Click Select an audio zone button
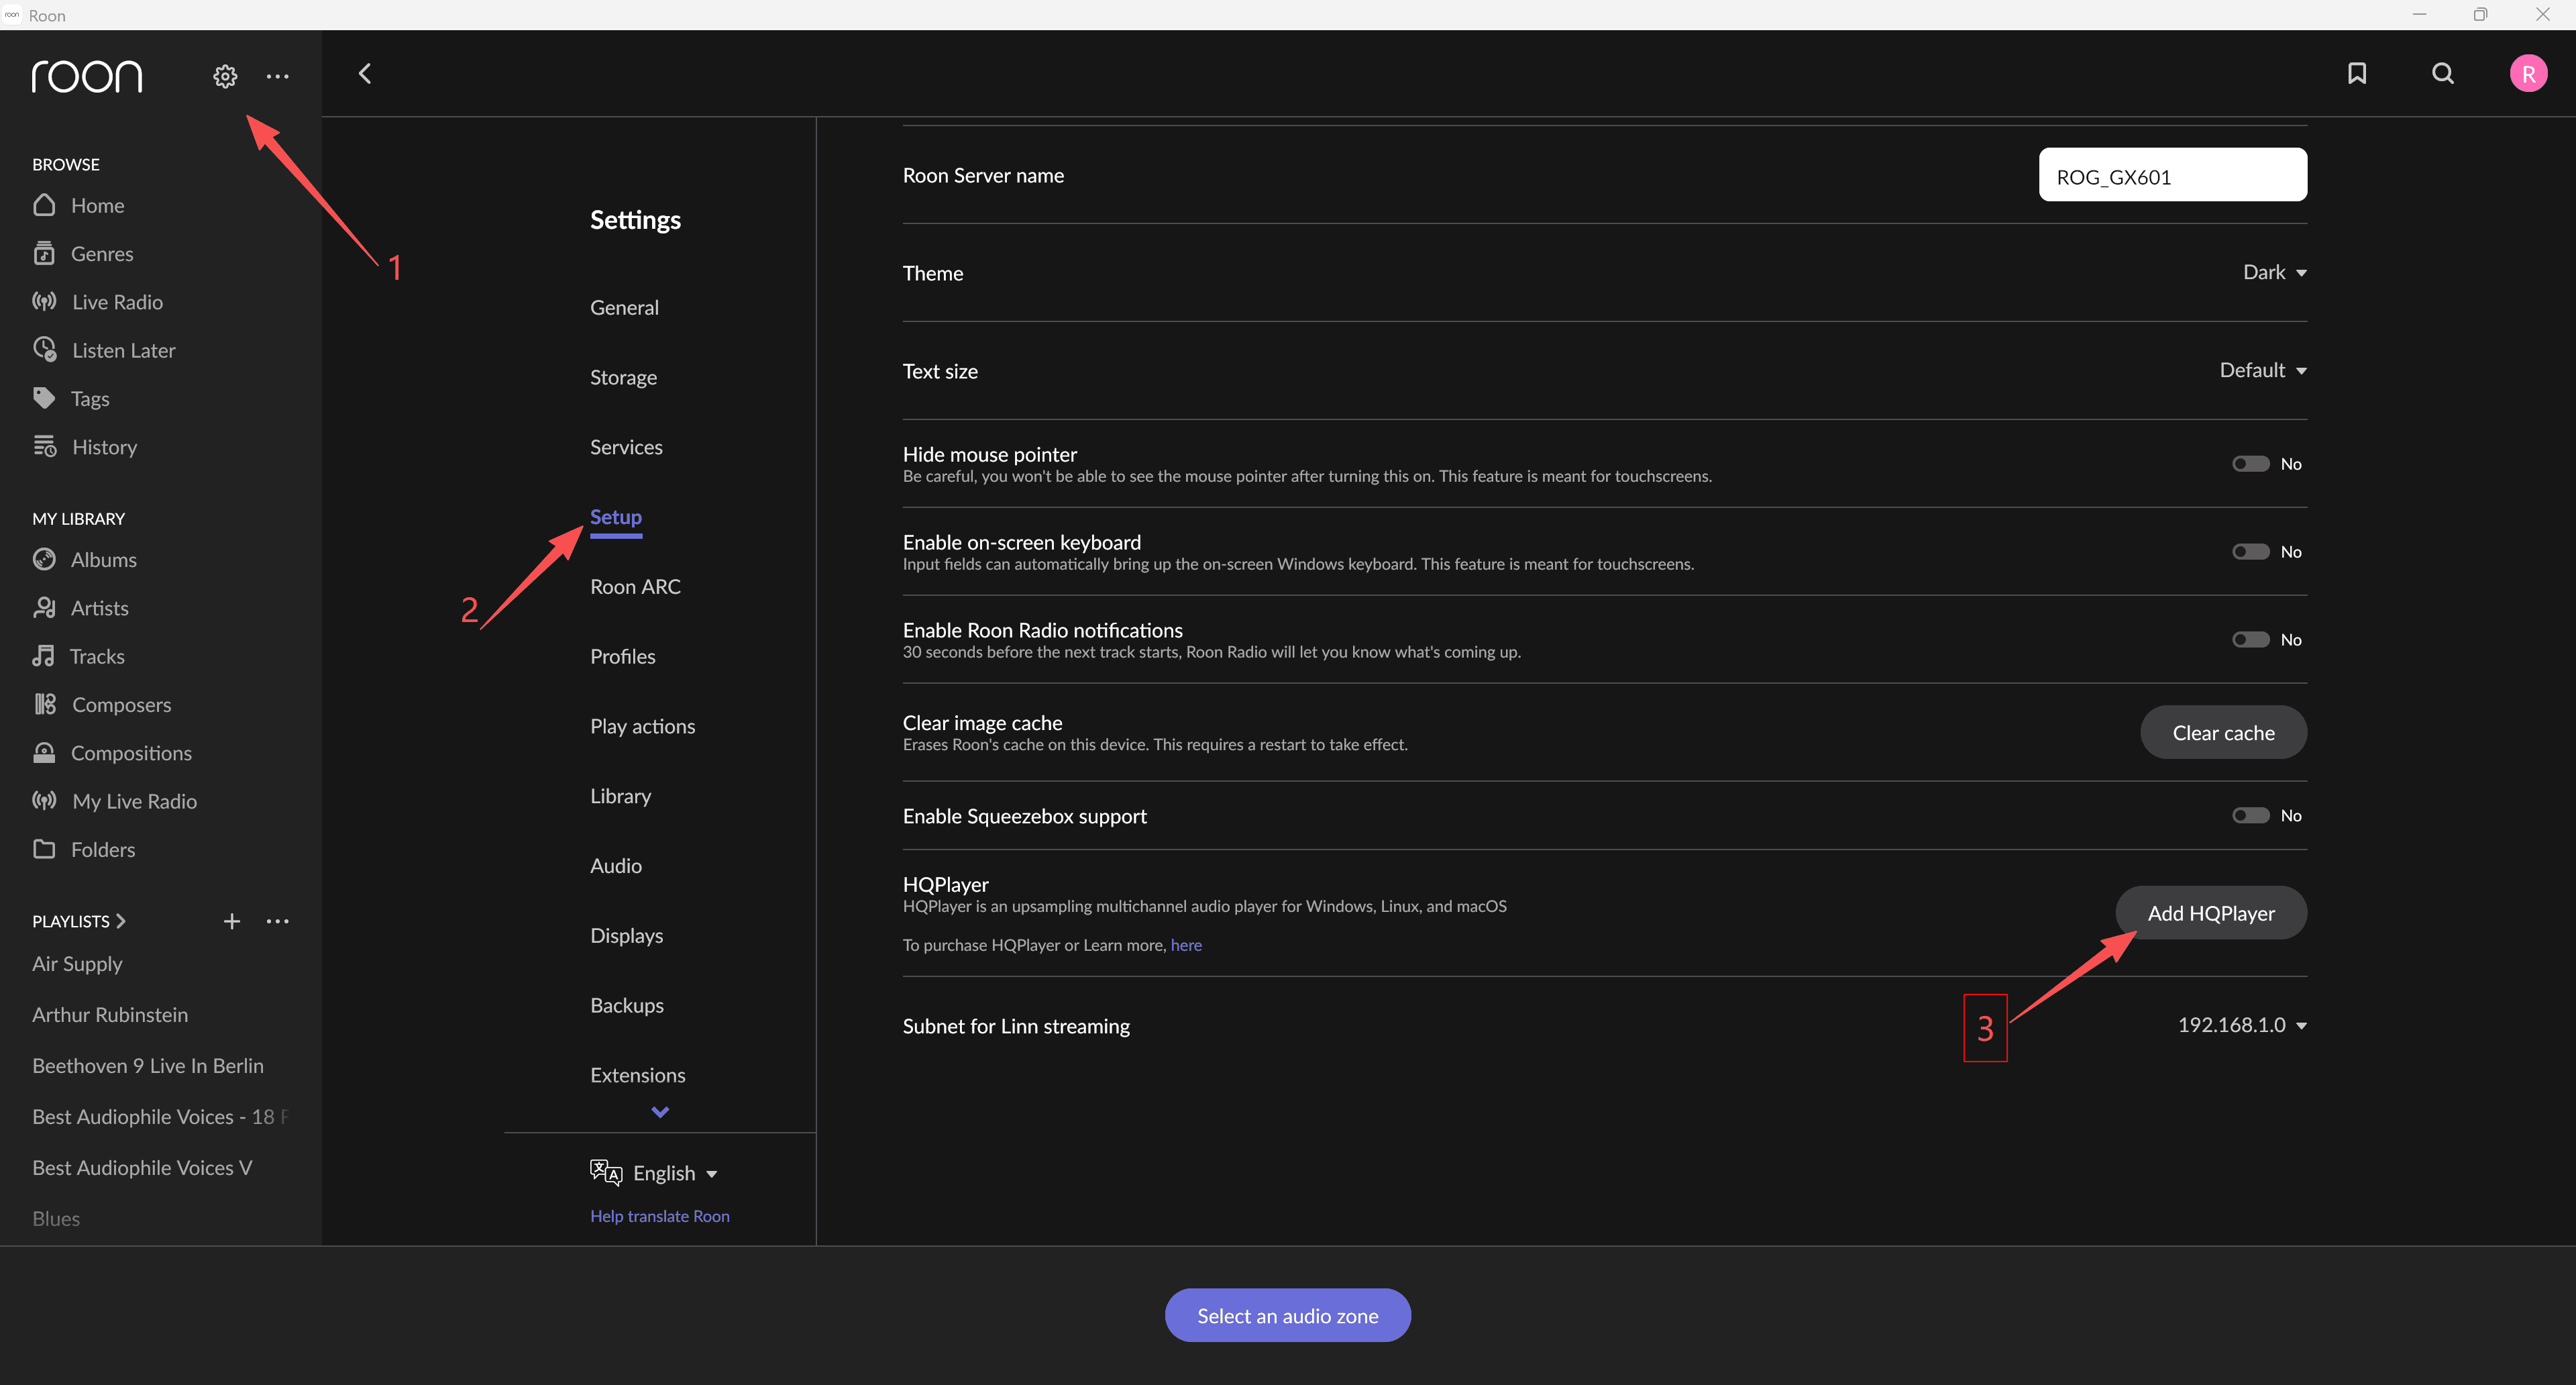The width and height of the screenshot is (2576, 1385). [x=1288, y=1315]
